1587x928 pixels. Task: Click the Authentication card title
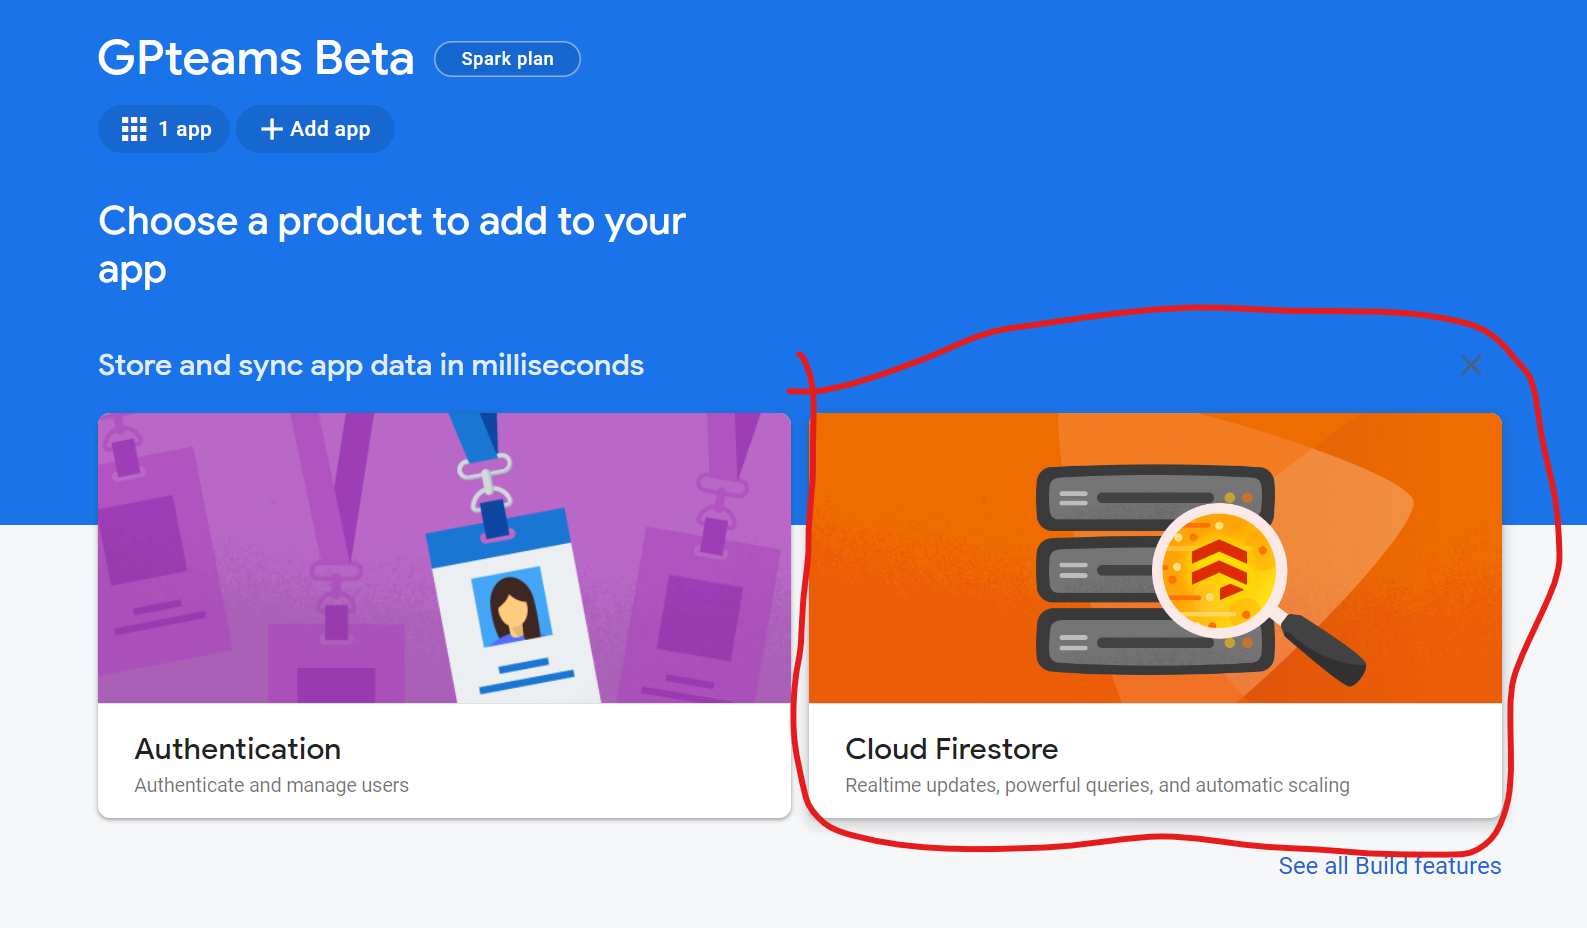pyautogui.click(x=238, y=749)
